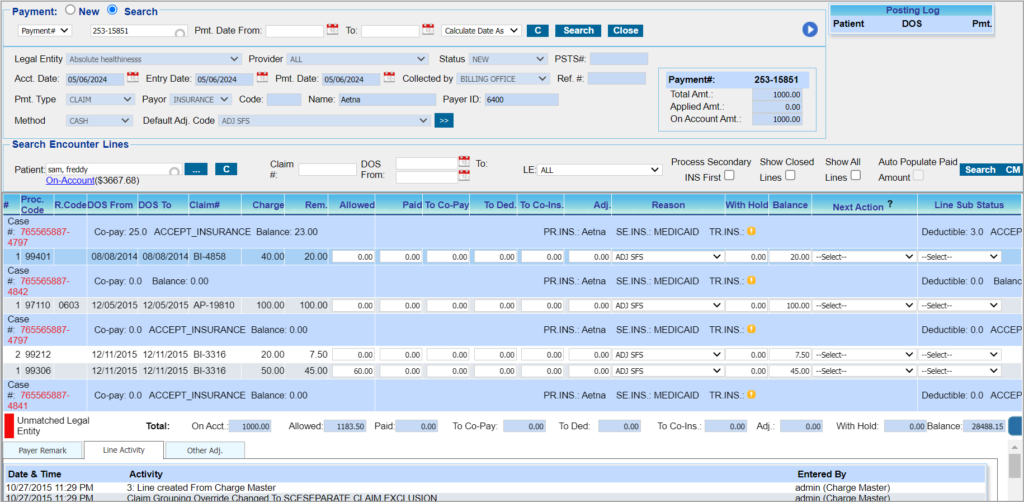The image size is (1024, 502).
Task: Expand the Legal Entity dropdown
Action: (154, 59)
